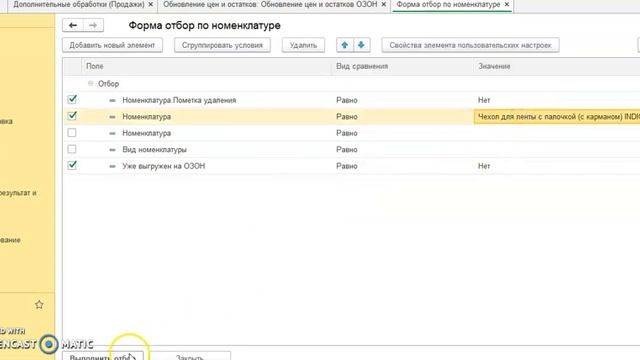Click 'Выполнить отбор' button at bottom

(x=103, y=356)
